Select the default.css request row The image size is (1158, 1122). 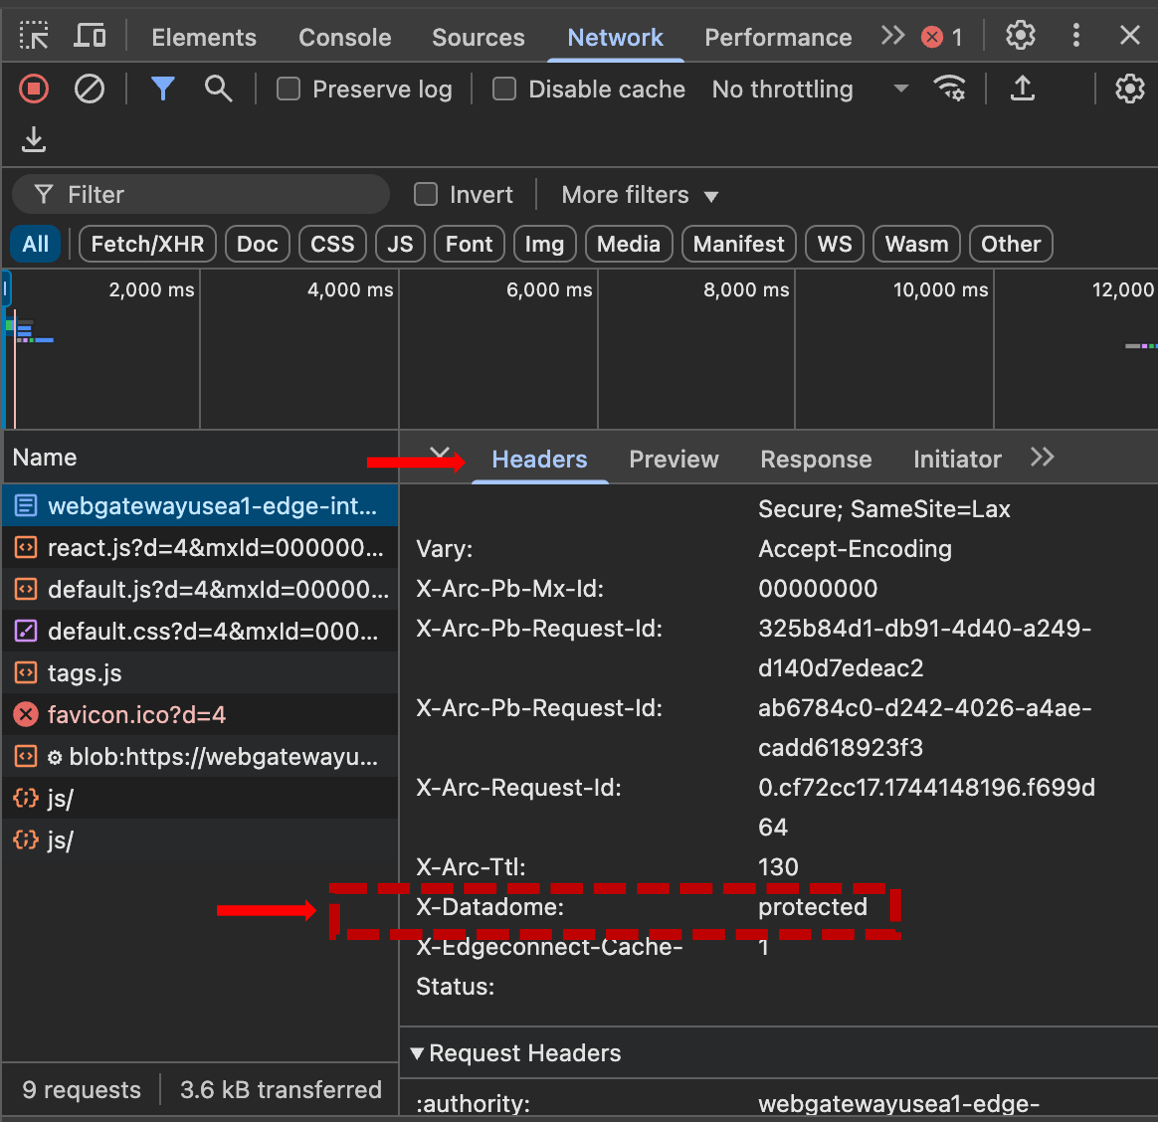(200, 632)
